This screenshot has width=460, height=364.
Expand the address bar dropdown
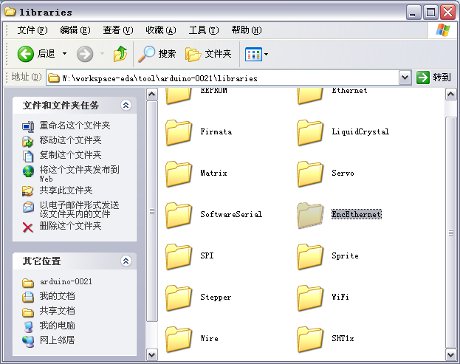[x=405, y=78]
